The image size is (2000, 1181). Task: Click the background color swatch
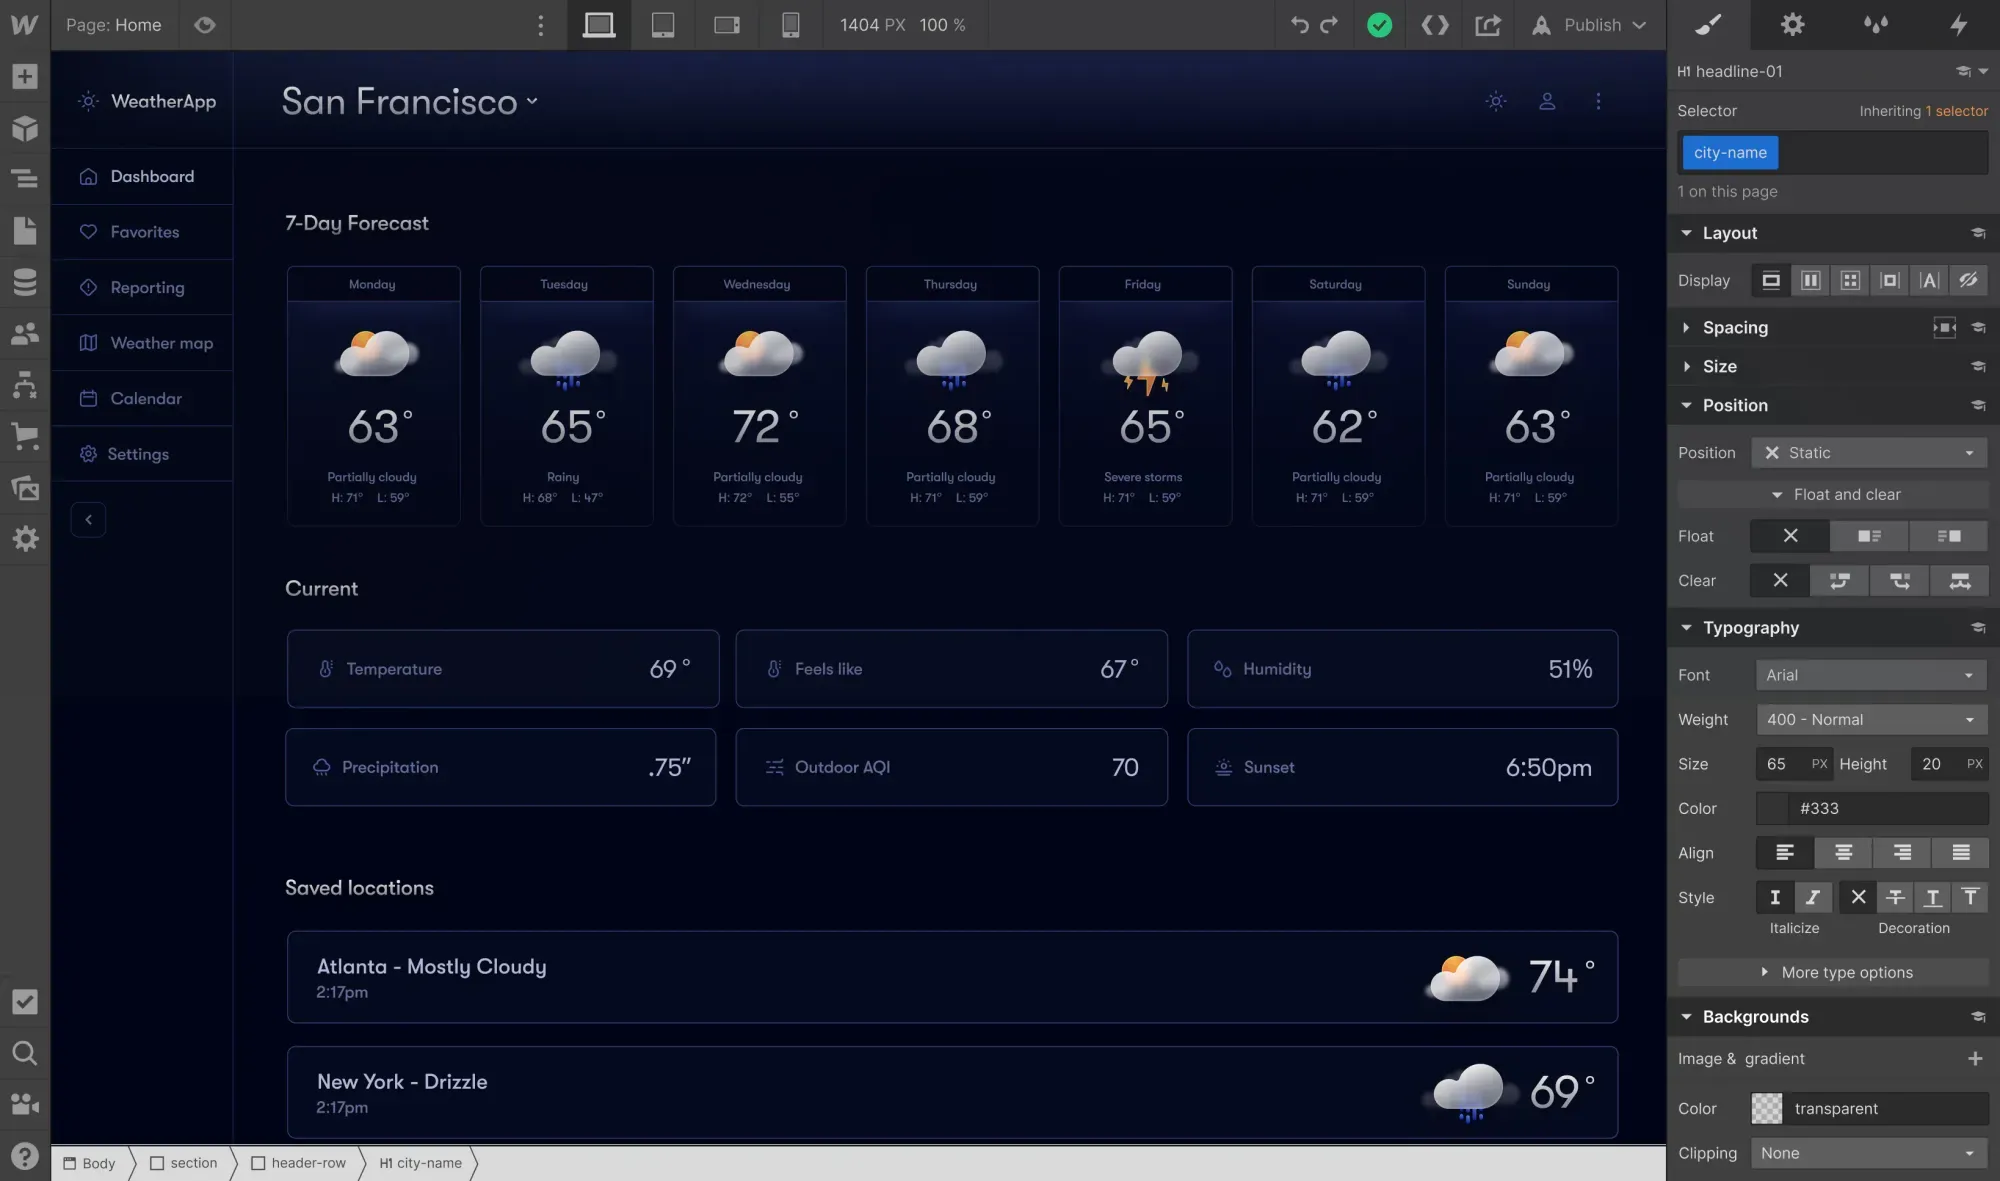[x=1767, y=1108]
